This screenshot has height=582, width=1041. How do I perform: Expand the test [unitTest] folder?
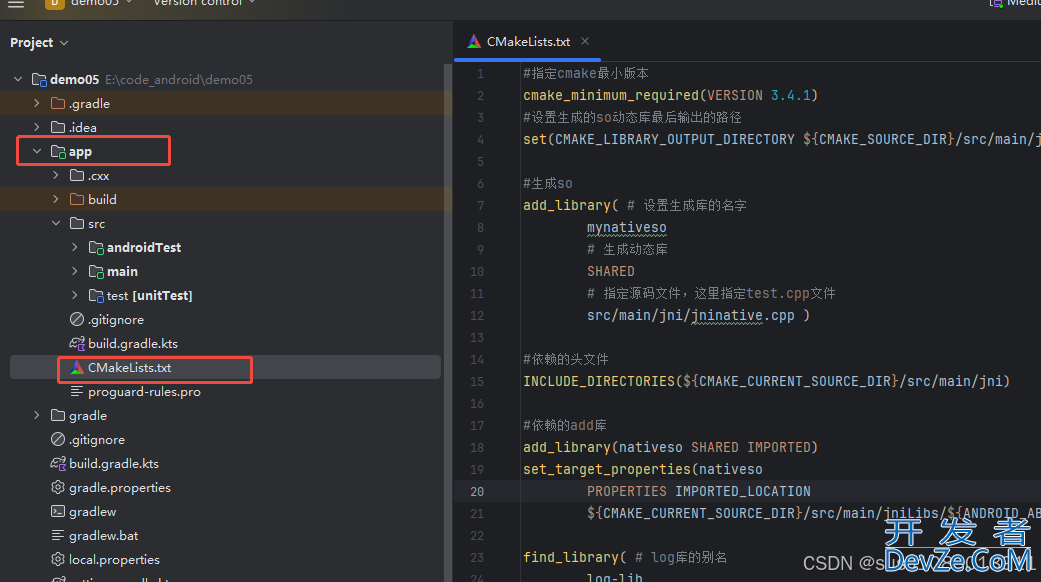pyautogui.click(x=75, y=295)
